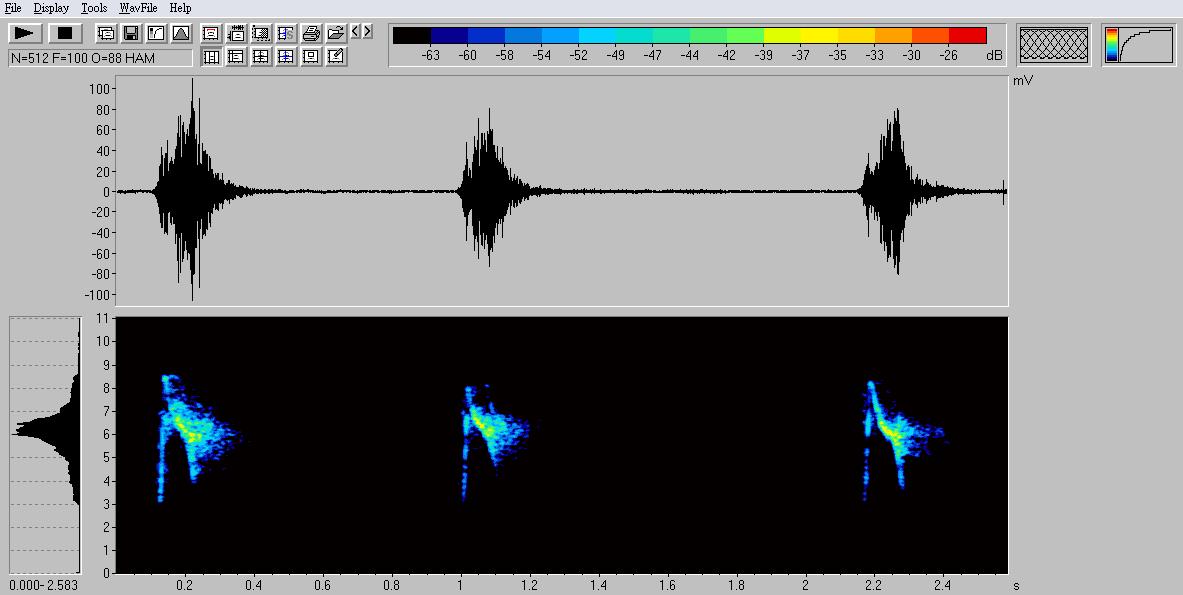Click the open folder icon
This screenshot has height=595, width=1183.
point(336,33)
